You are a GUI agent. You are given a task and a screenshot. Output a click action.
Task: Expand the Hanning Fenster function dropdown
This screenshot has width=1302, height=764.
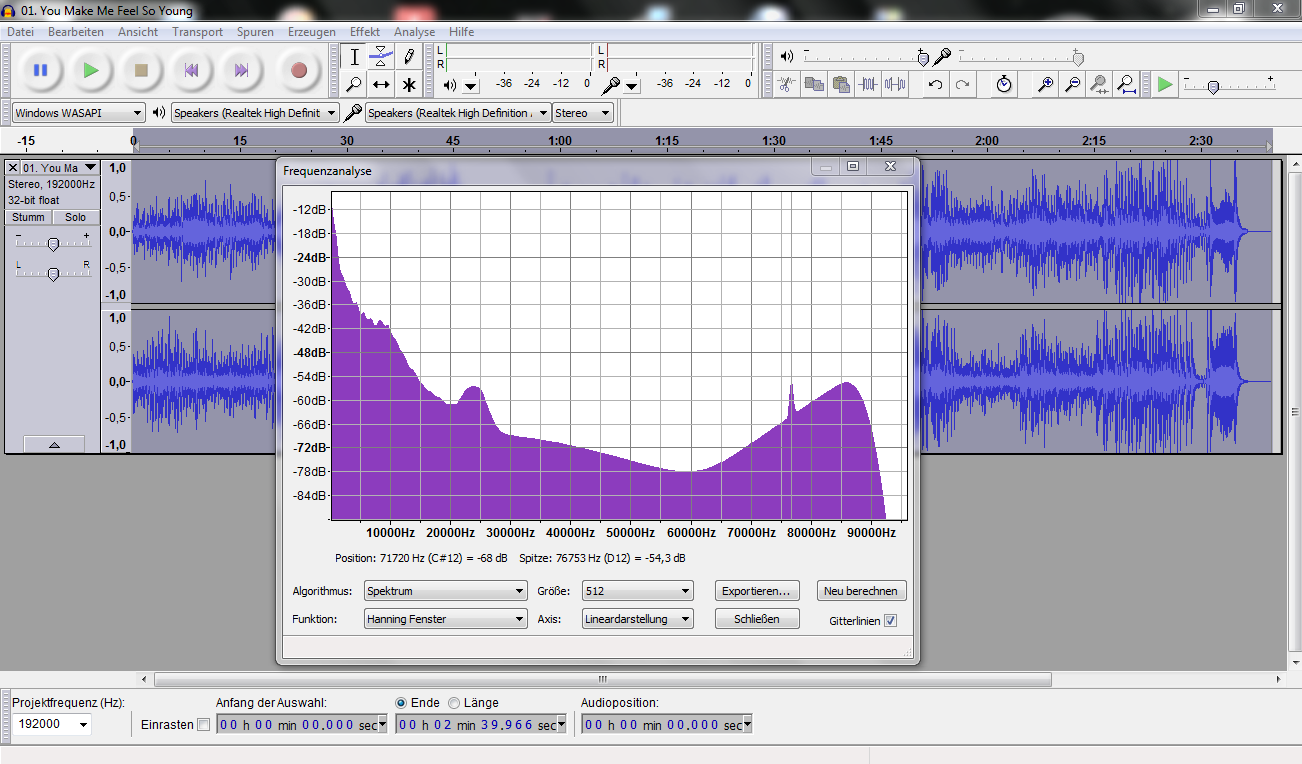445,619
